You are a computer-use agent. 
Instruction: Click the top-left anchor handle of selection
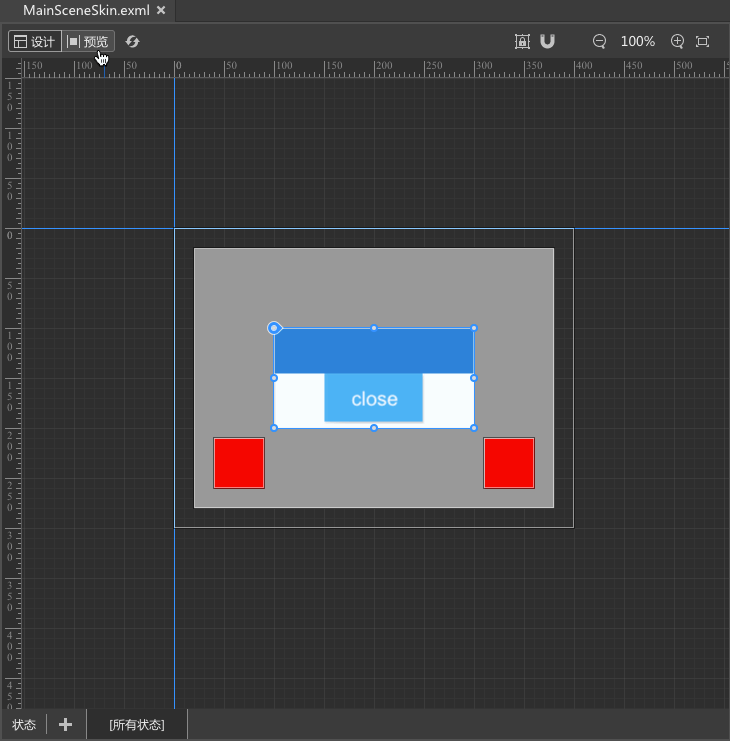pos(274,328)
